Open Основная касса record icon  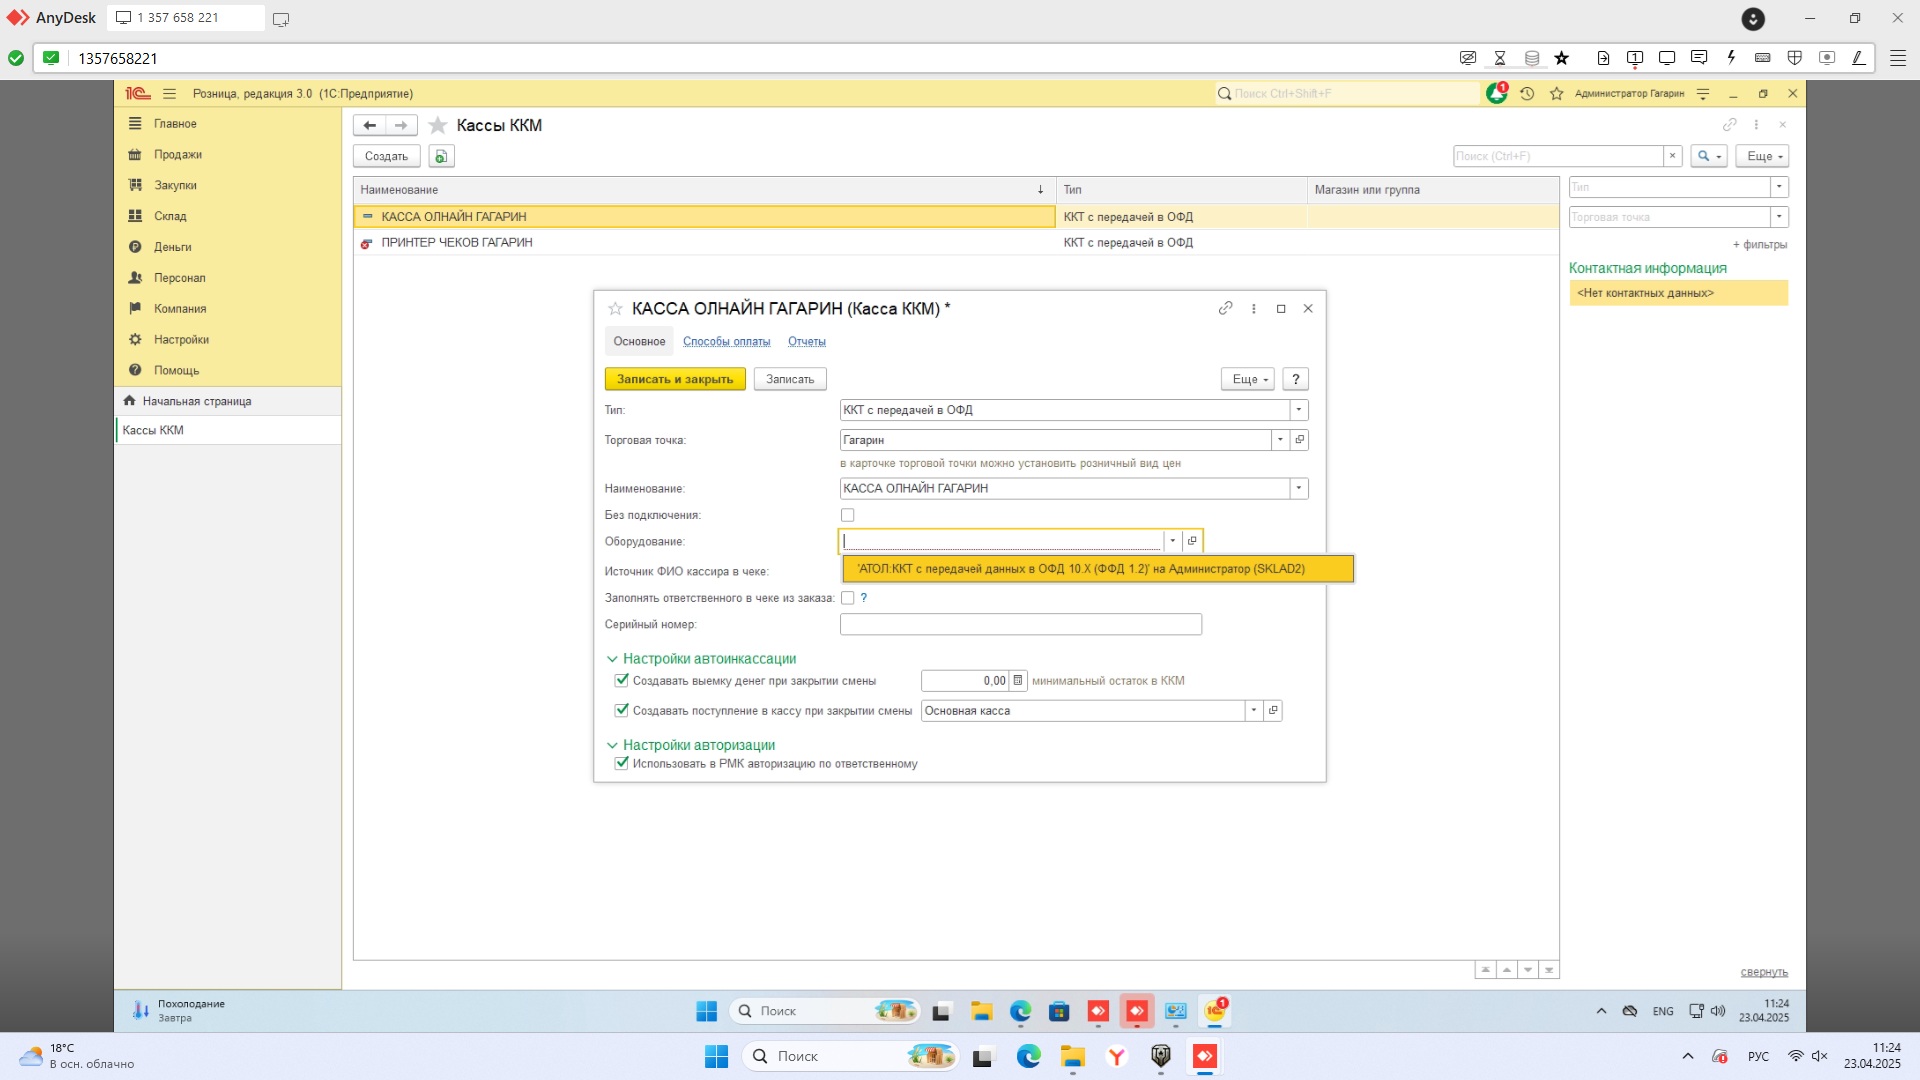pyautogui.click(x=1273, y=711)
